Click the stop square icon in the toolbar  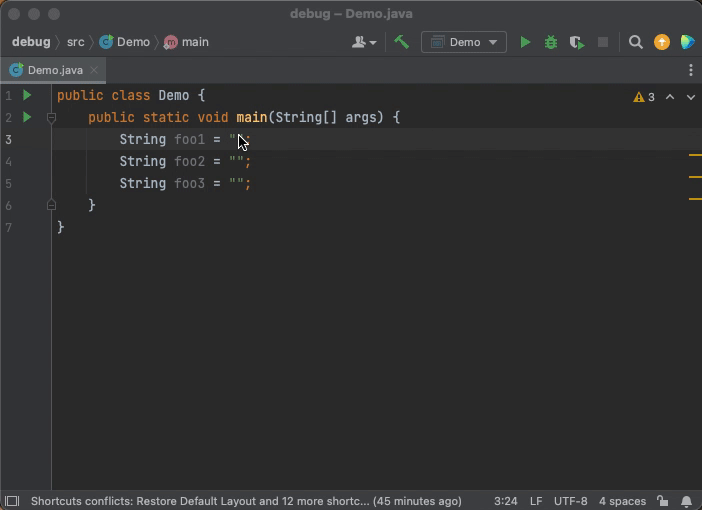click(x=603, y=43)
